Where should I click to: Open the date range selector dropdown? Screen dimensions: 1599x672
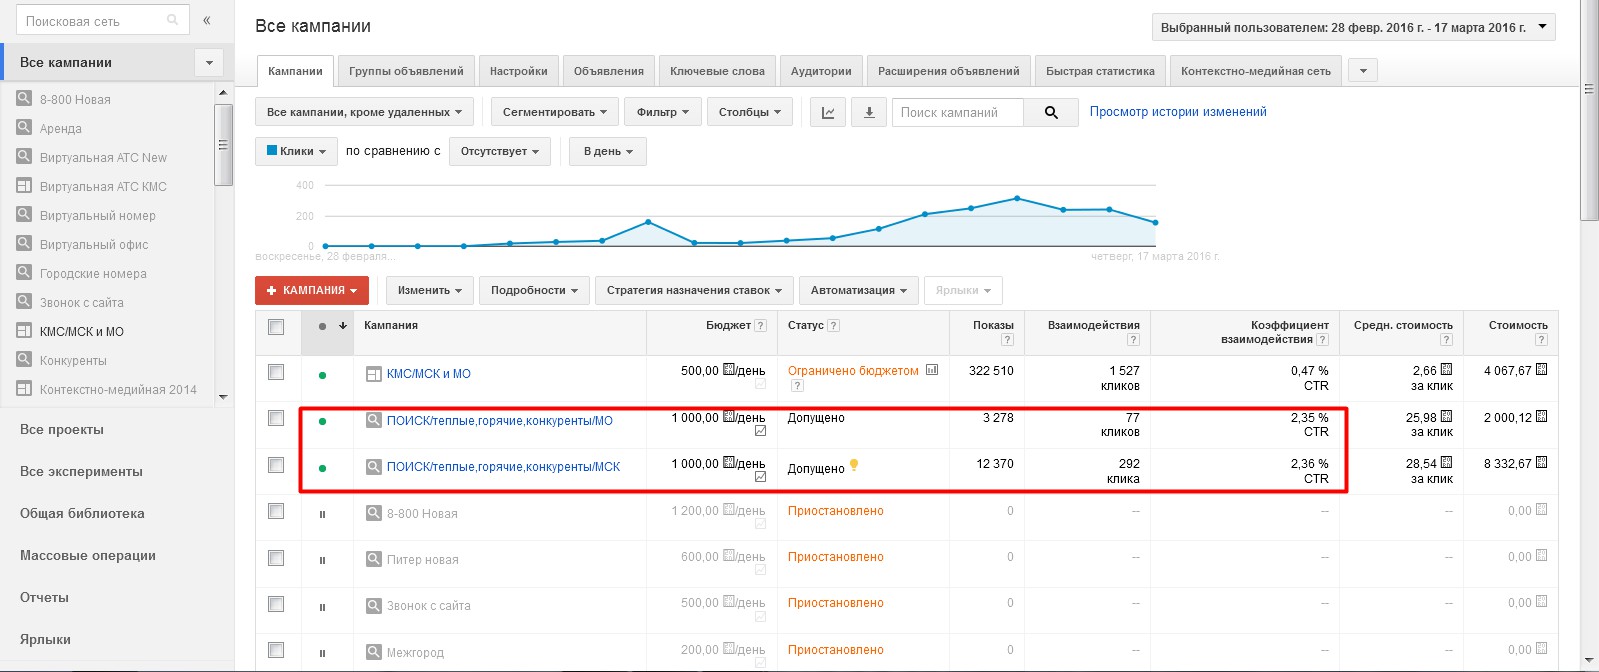click(1354, 28)
